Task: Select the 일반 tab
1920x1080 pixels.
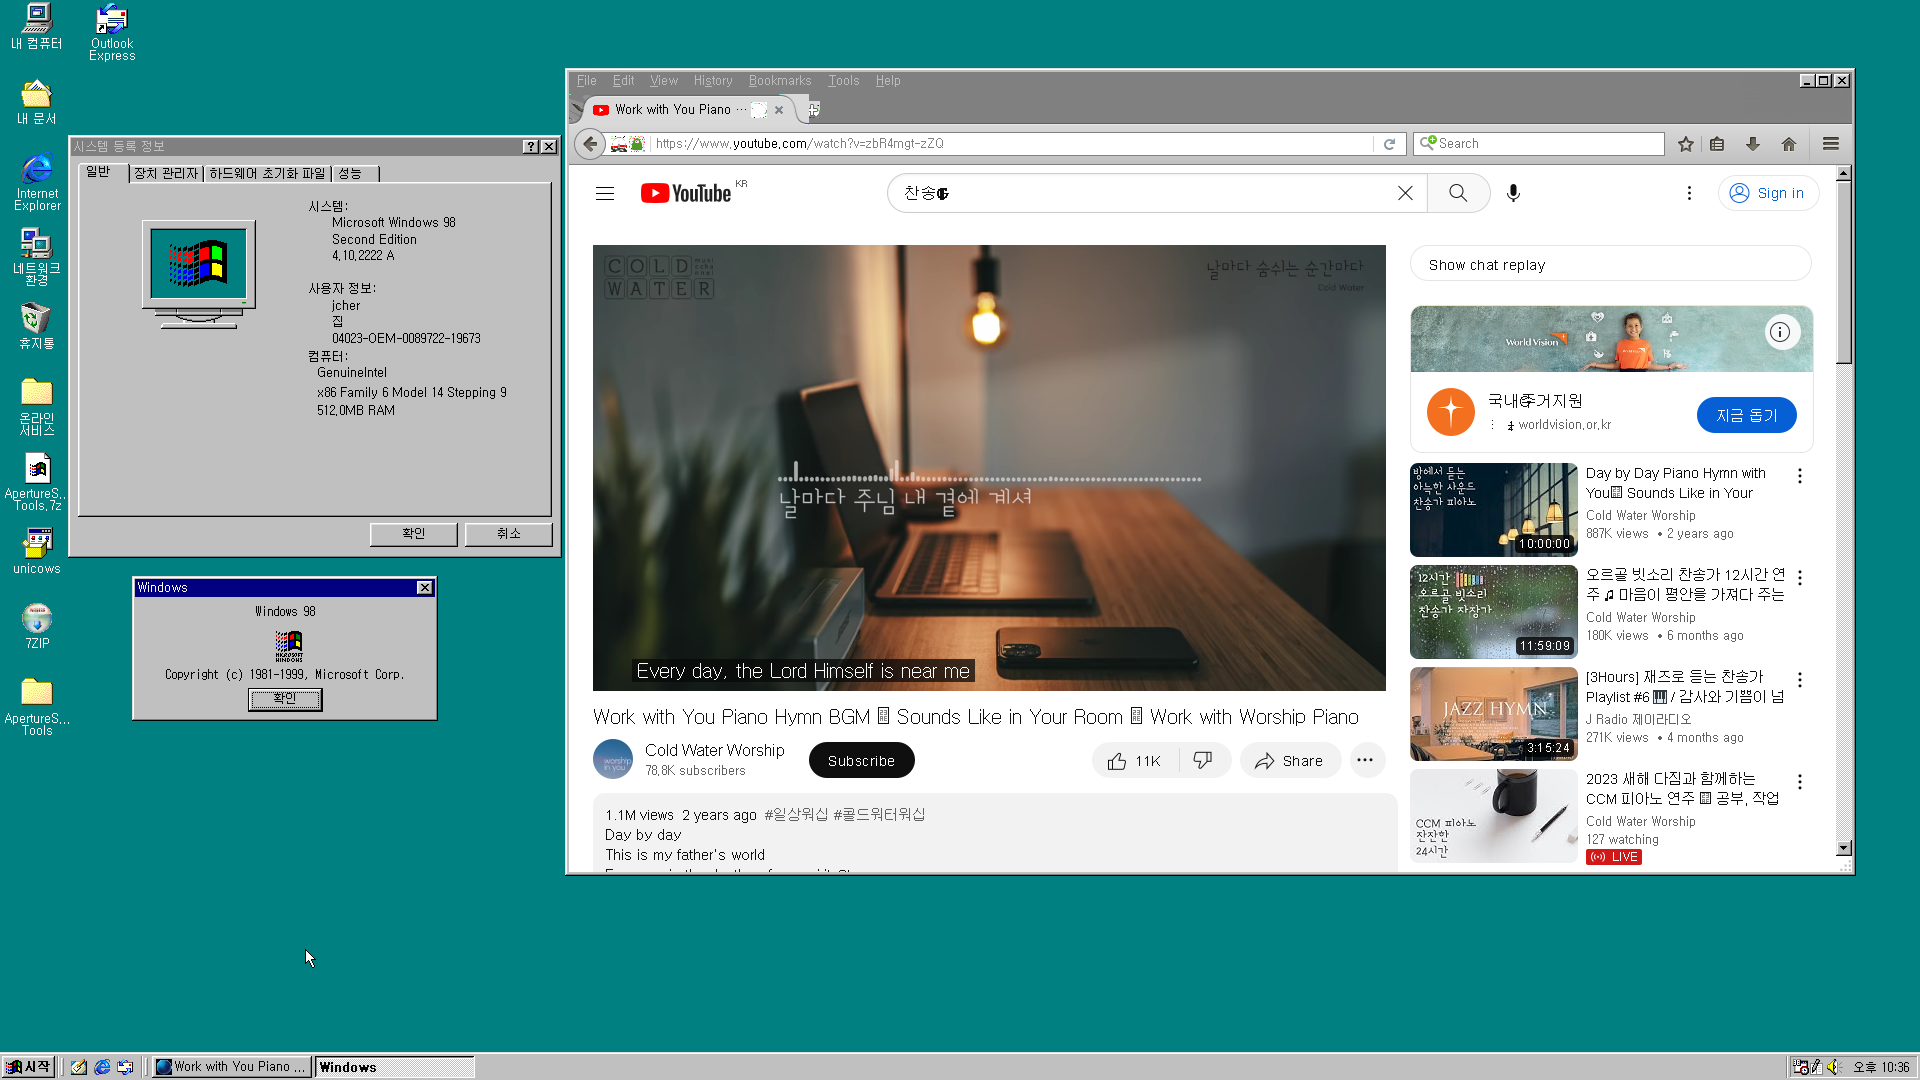Action: coord(103,173)
